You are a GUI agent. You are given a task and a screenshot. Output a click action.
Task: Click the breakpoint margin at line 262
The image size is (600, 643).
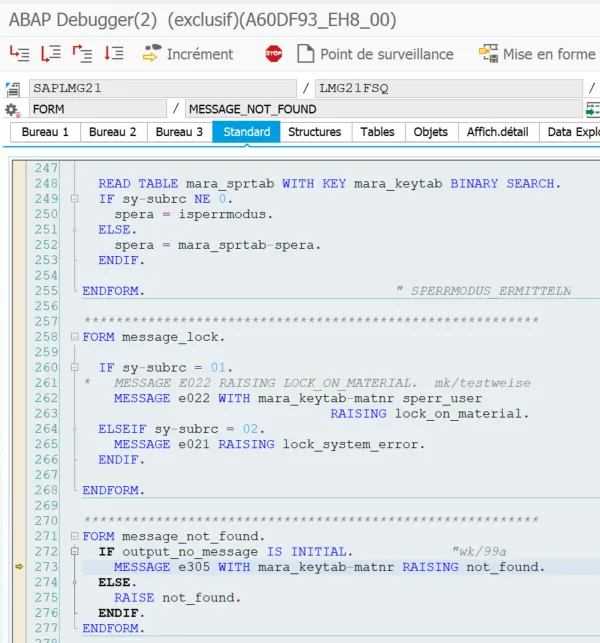coord(19,398)
